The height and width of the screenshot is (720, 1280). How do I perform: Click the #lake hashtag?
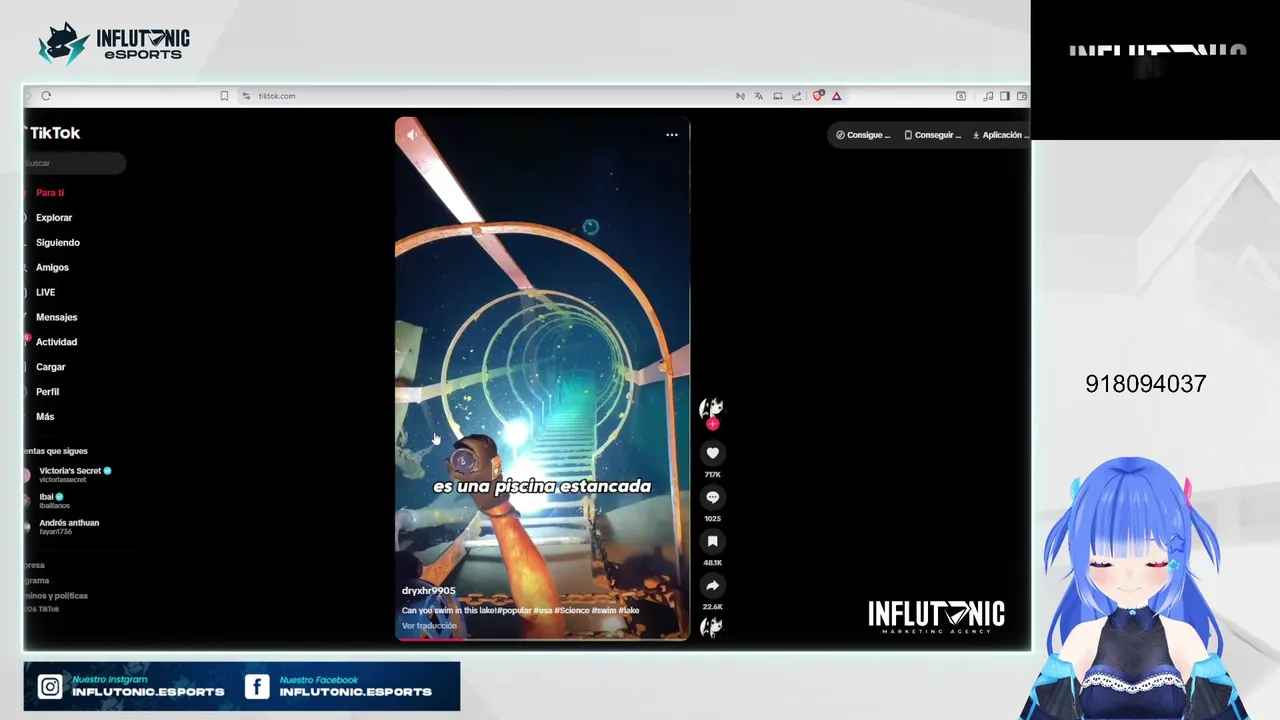click(x=628, y=610)
